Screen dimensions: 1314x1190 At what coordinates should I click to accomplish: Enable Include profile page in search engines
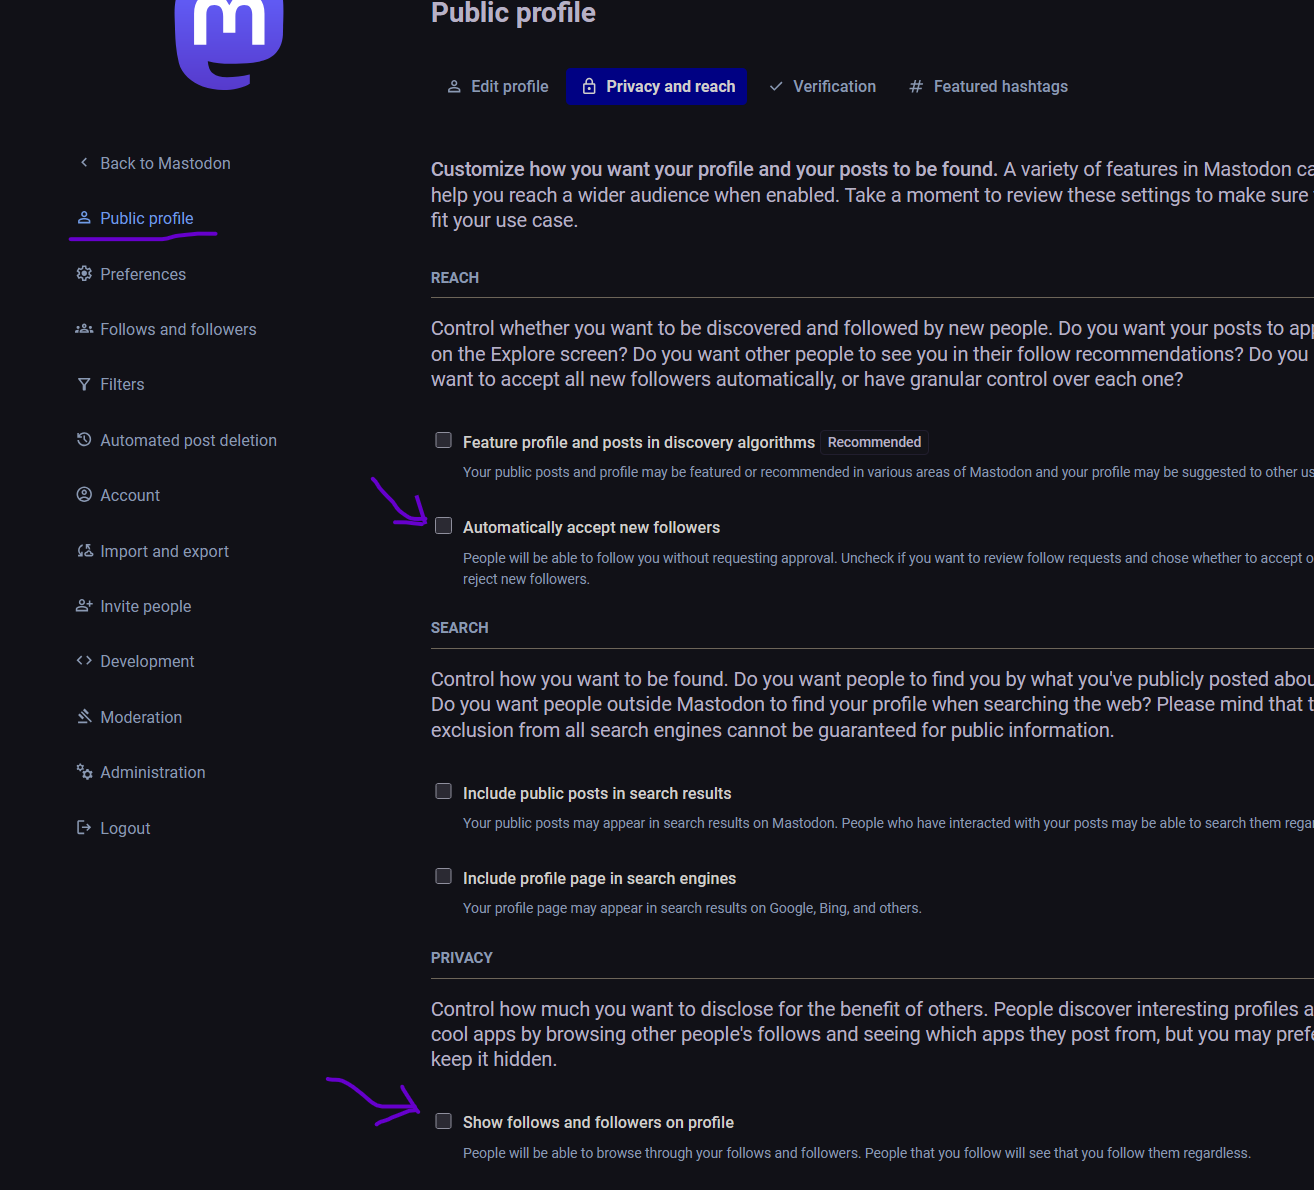[444, 877]
